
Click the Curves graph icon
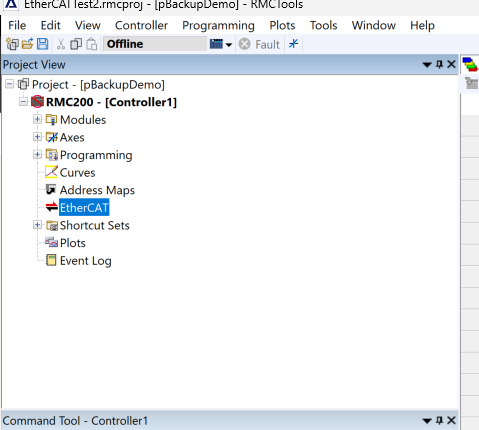point(51,172)
